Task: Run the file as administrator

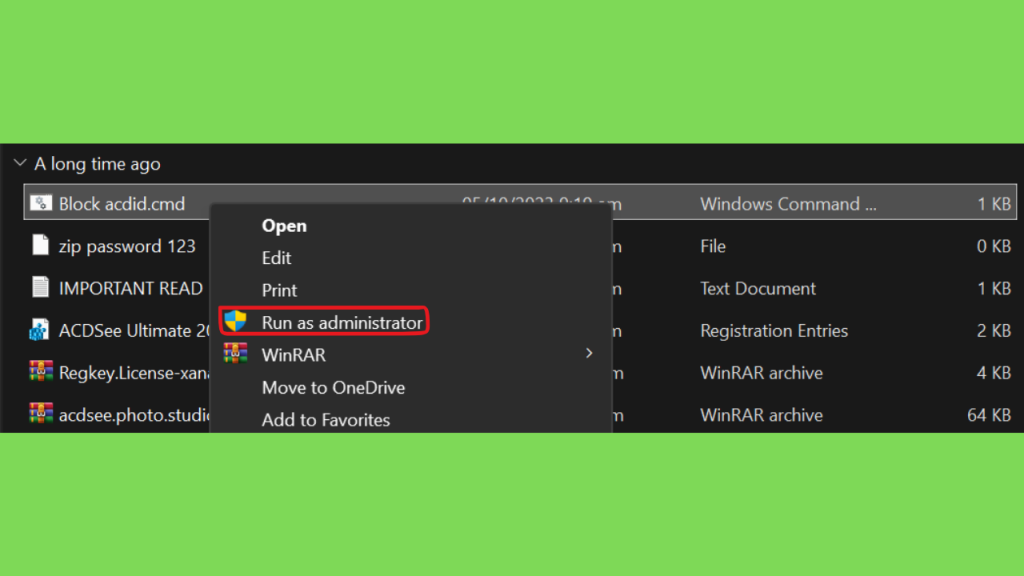Action: [342, 322]
